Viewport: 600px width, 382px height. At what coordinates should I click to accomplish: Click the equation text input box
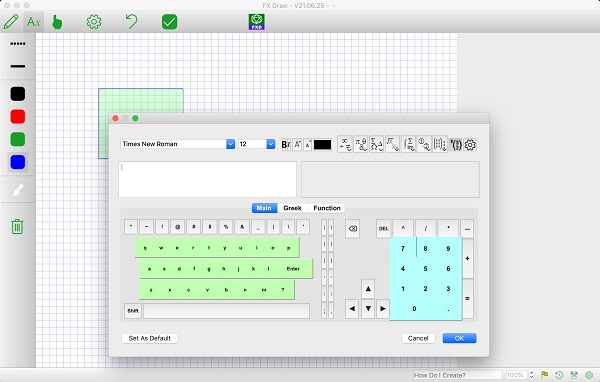207,179
